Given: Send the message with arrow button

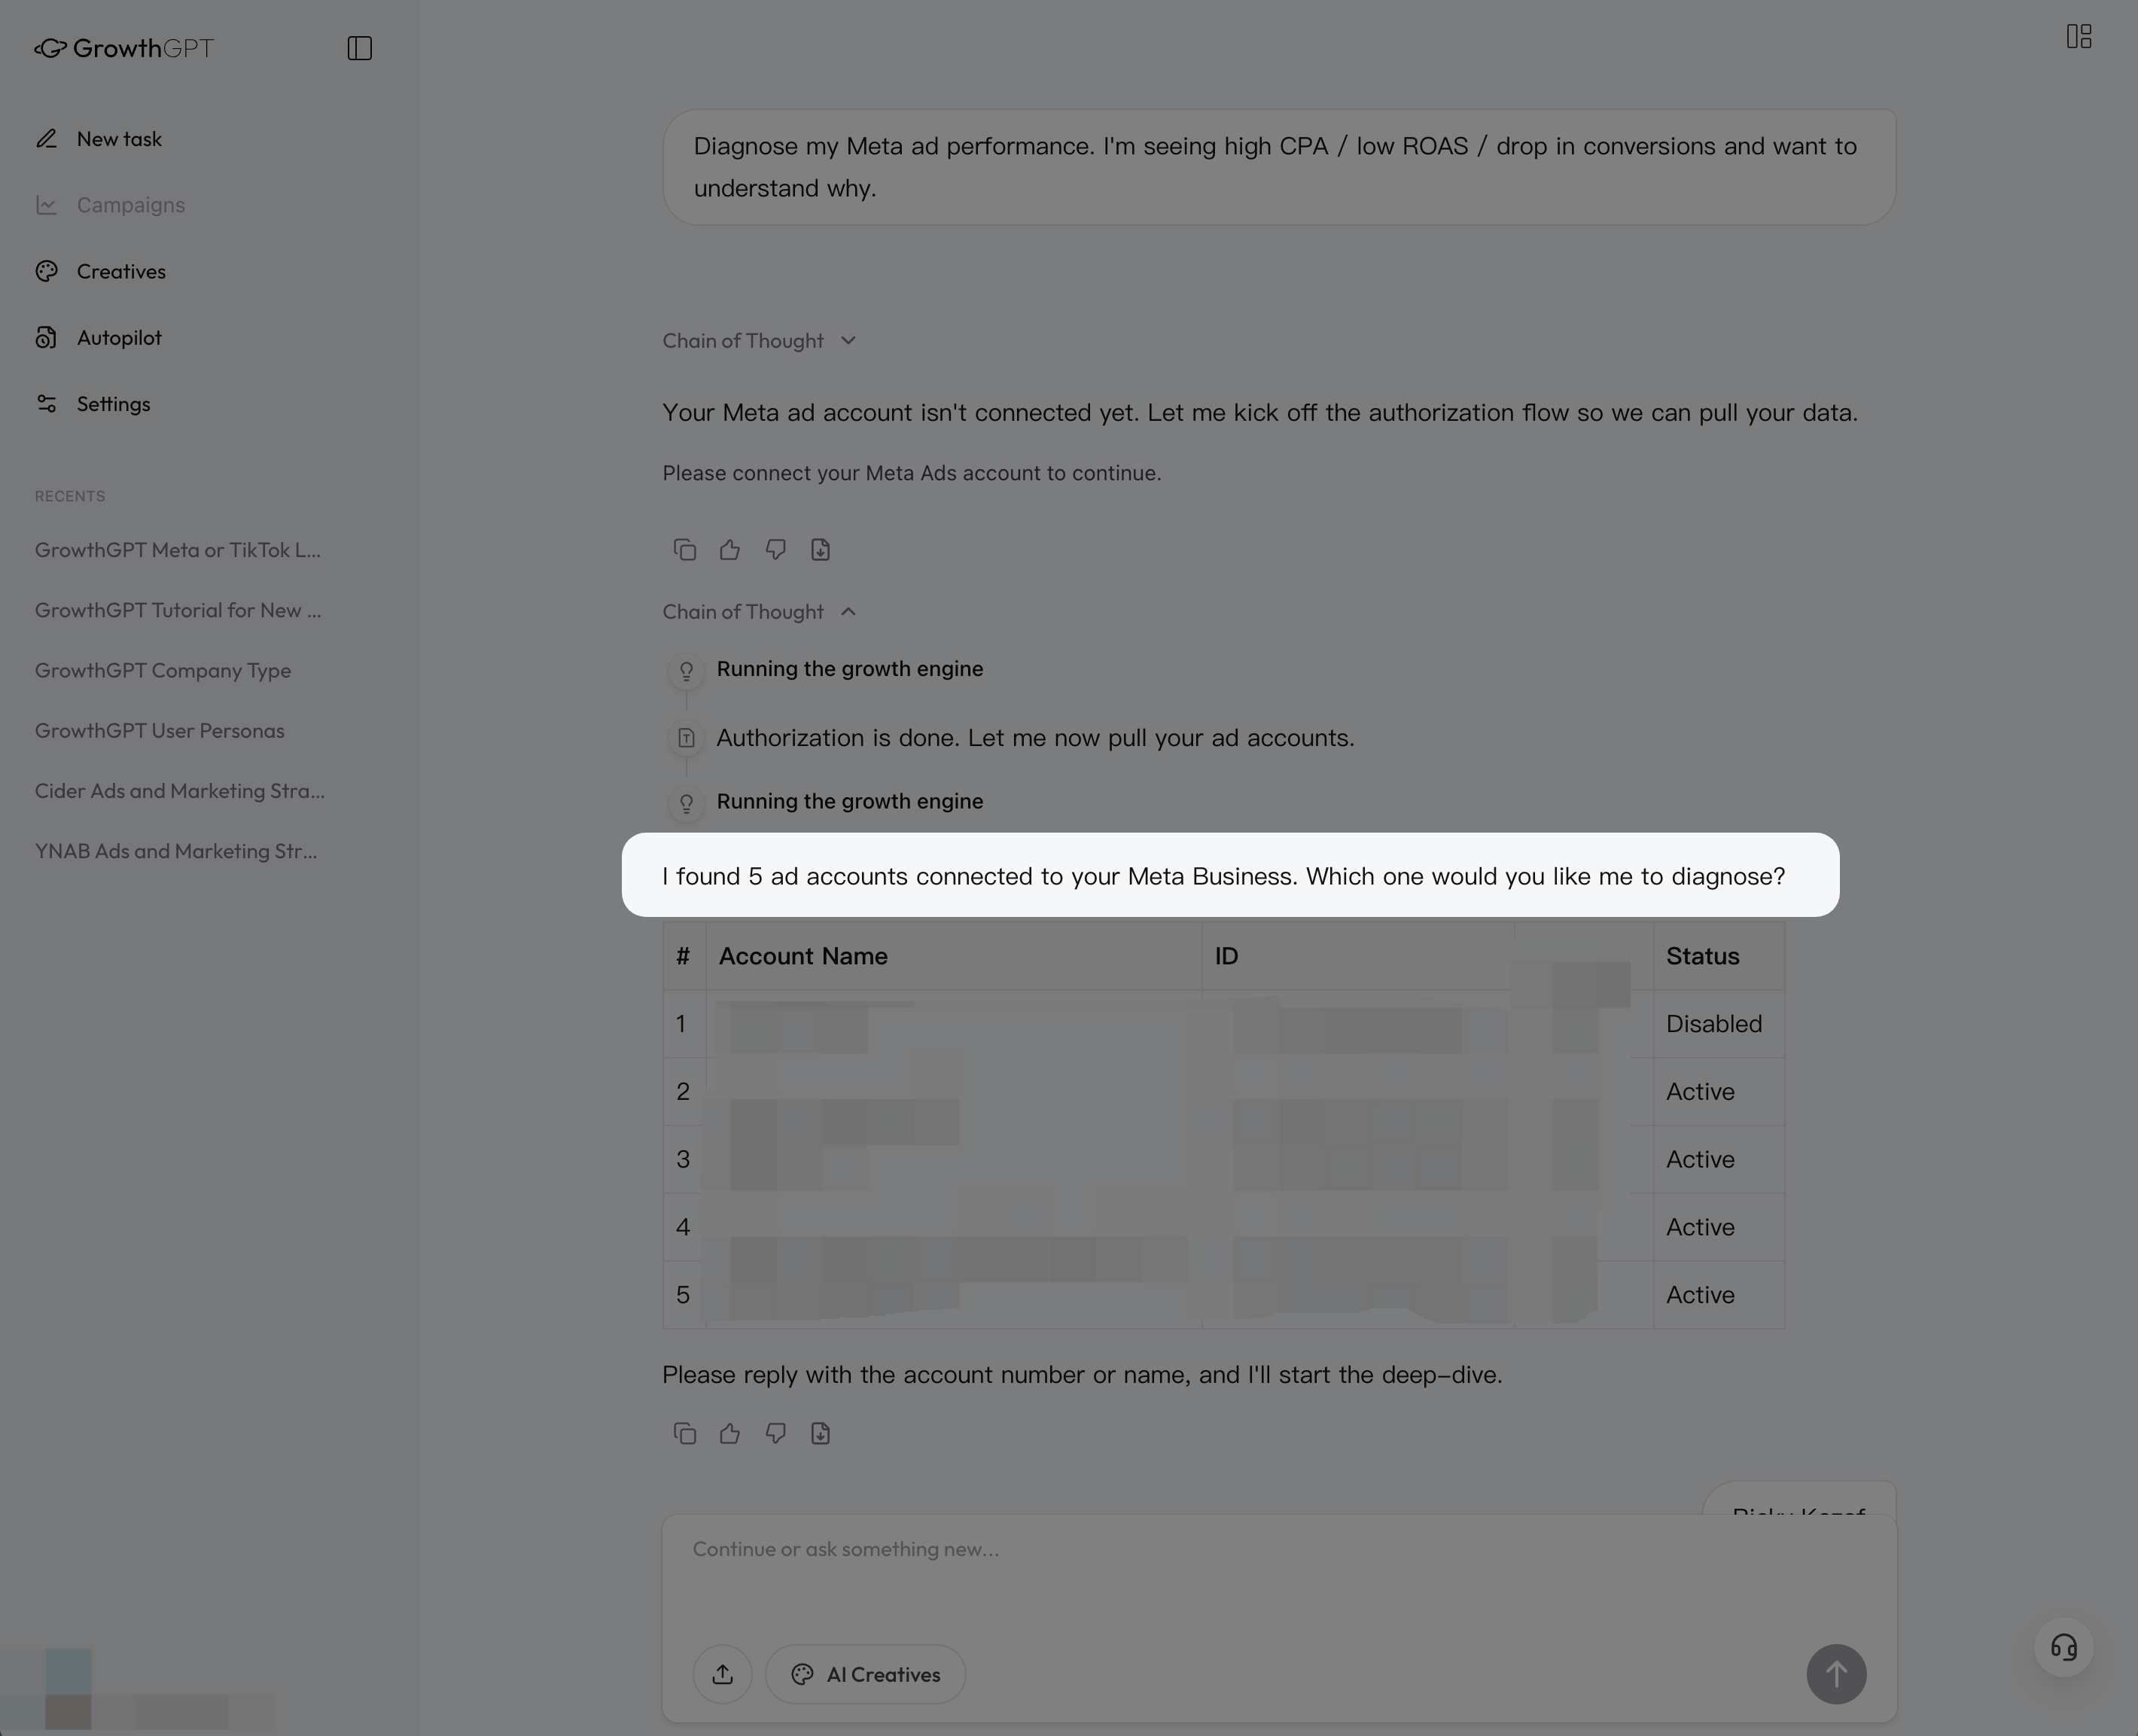Looking at the screenshot, I should [x=1836, y=1674].
